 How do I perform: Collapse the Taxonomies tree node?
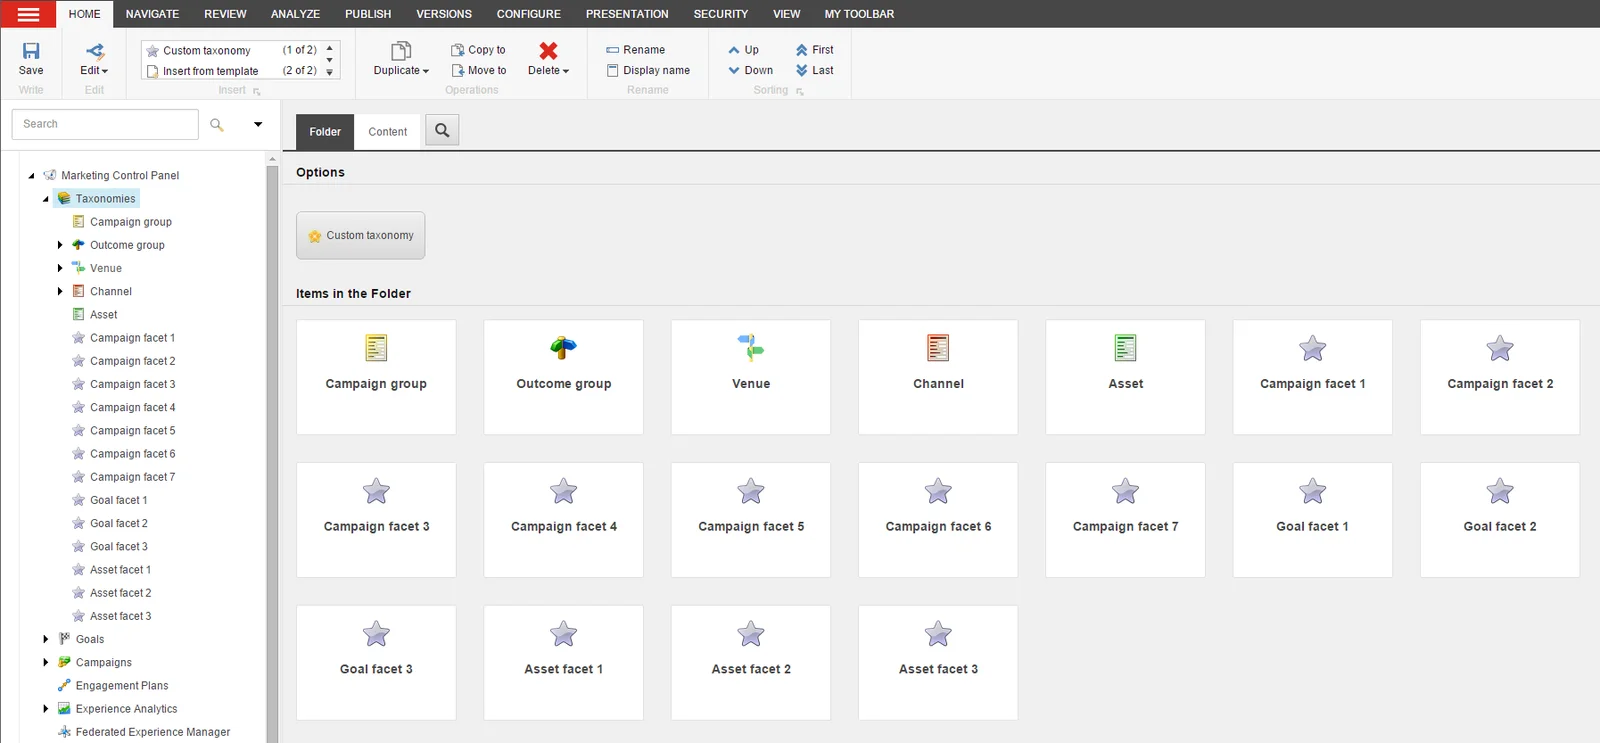pos(46,199)
